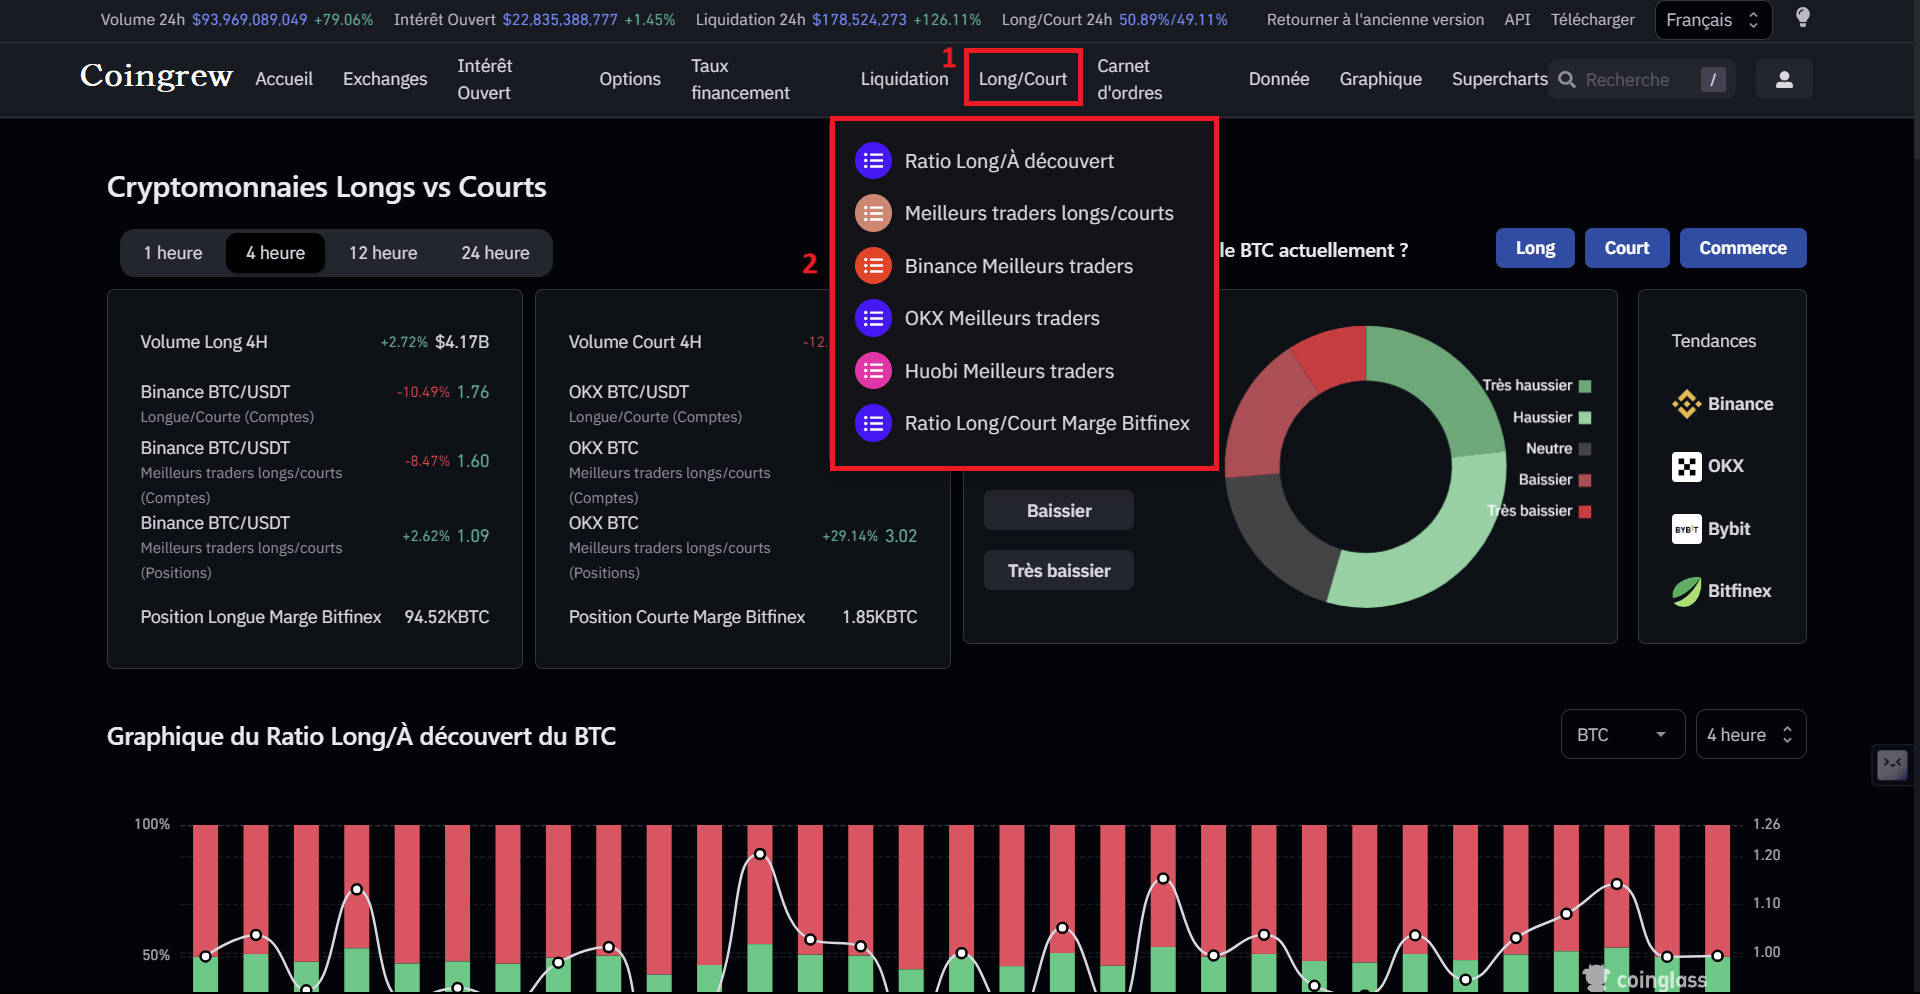The width and height of the screenshot is (1920, 994).
Task: Open the Liquidation menu
Action: tap(904, 79)
